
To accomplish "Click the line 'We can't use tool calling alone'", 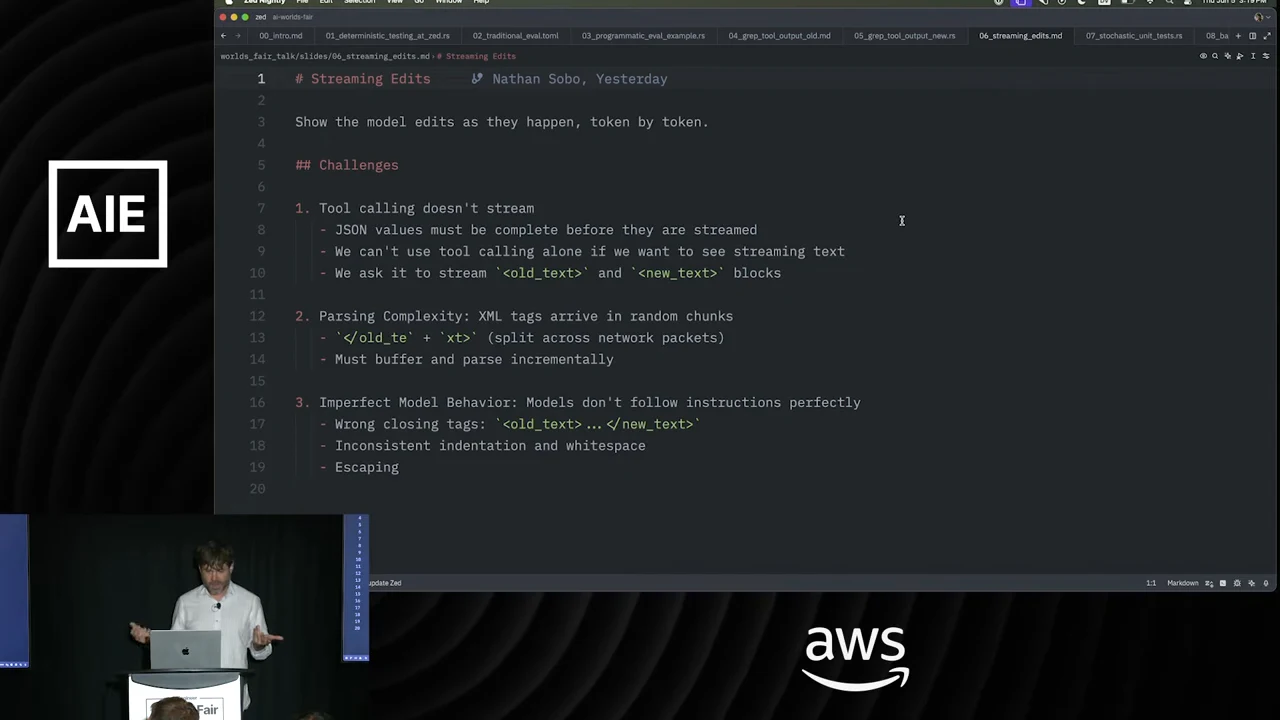I will click(582, 251).
